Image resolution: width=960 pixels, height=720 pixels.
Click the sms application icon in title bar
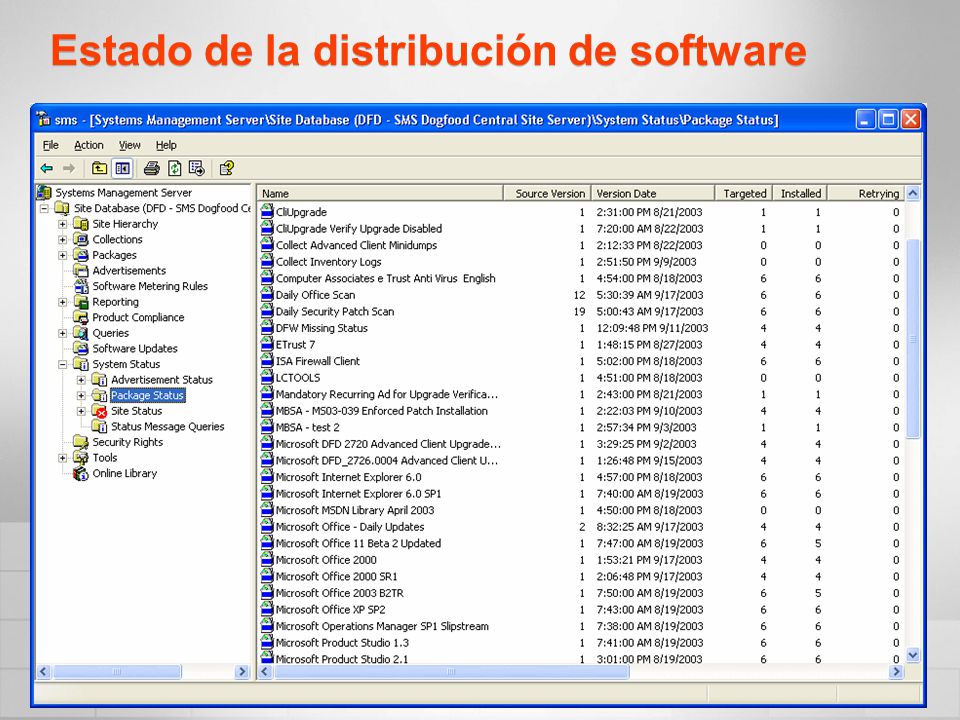pyautogui.click(x=43, y=119)
